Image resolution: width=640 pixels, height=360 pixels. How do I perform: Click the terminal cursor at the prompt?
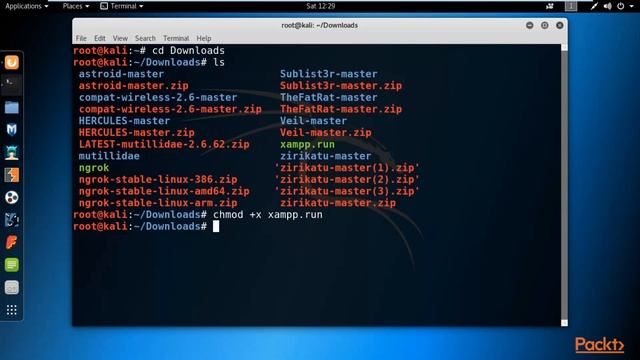(x=216, y=226)
